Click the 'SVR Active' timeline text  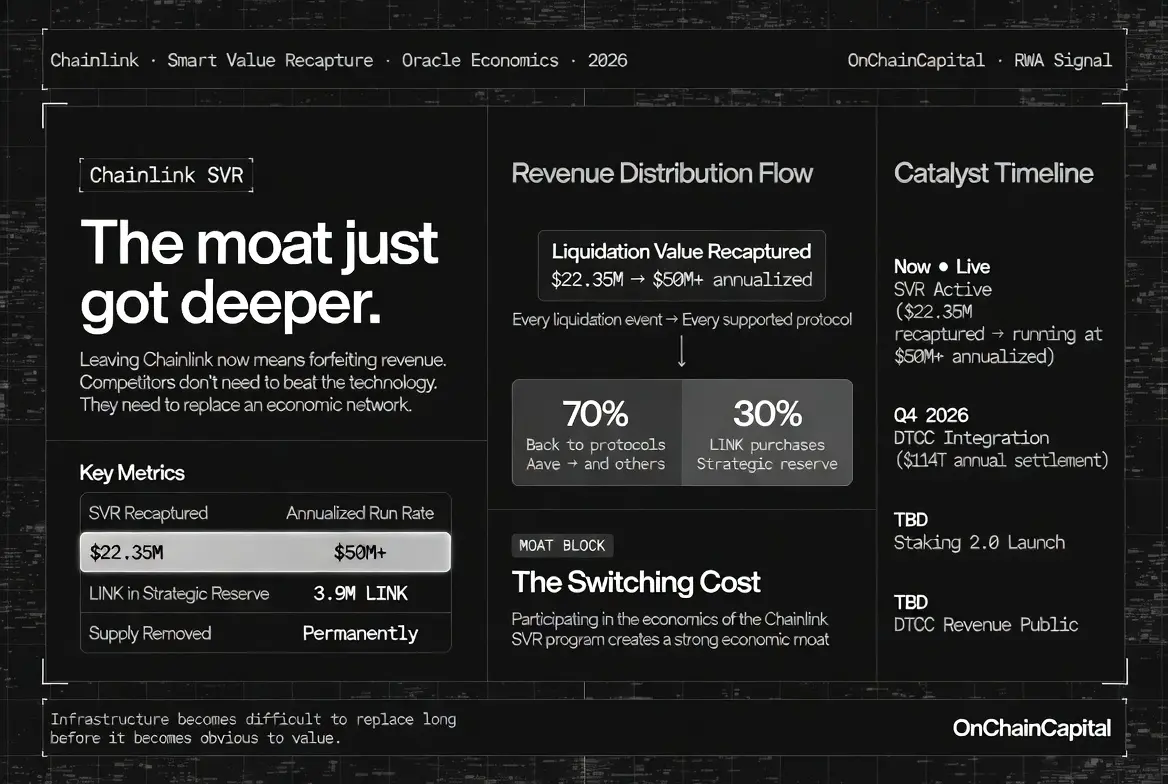click(943, 289)
